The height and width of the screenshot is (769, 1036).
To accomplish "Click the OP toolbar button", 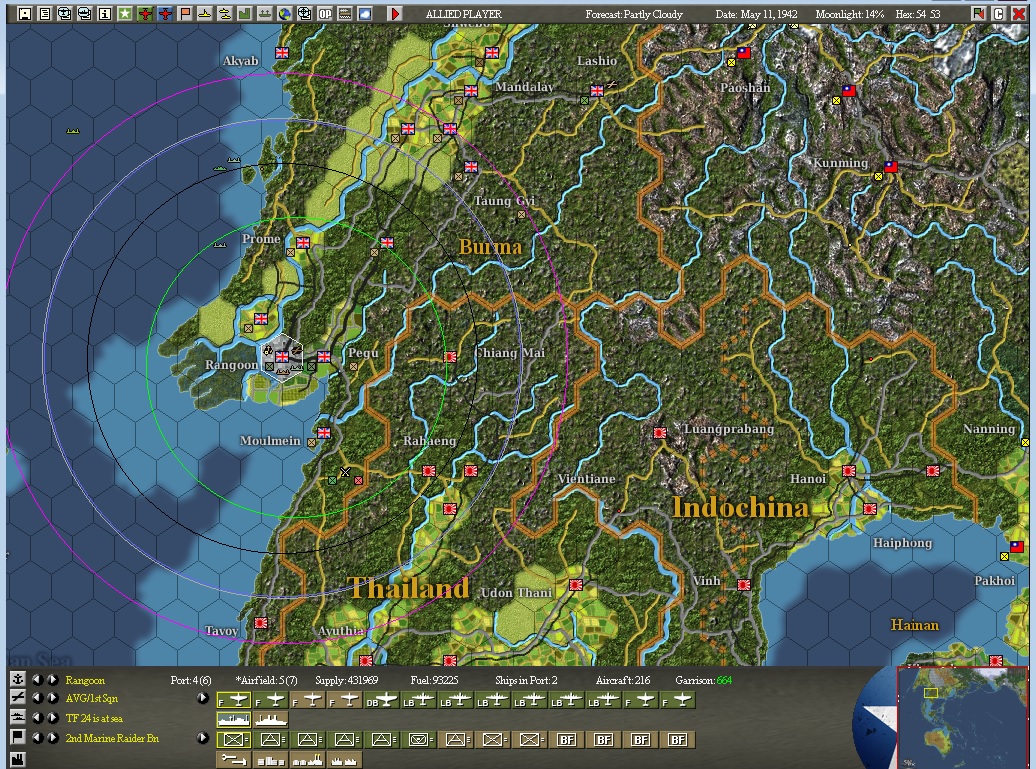I will coord(324,13).
